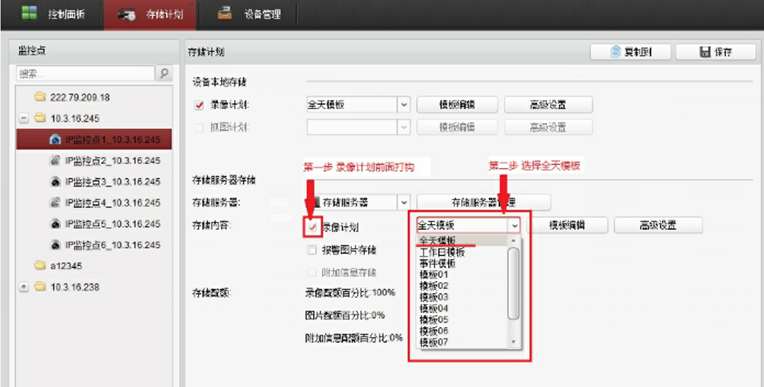Click the magnifier search icon
The image size is (764, 387).
click(x=165, y=74)
